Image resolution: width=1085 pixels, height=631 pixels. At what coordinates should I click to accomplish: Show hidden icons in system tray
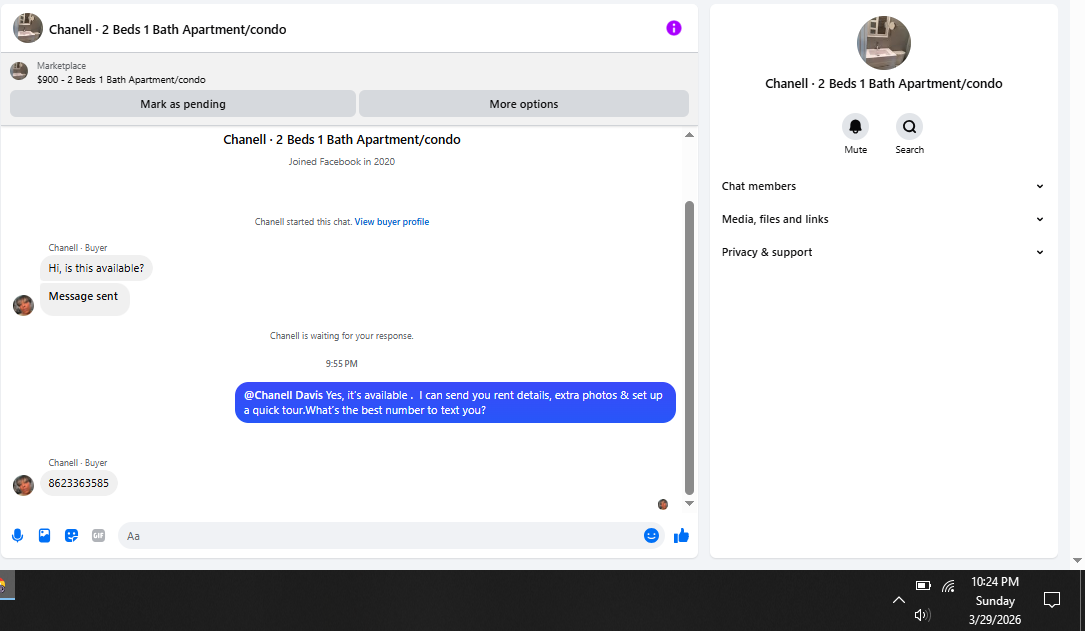898,600
